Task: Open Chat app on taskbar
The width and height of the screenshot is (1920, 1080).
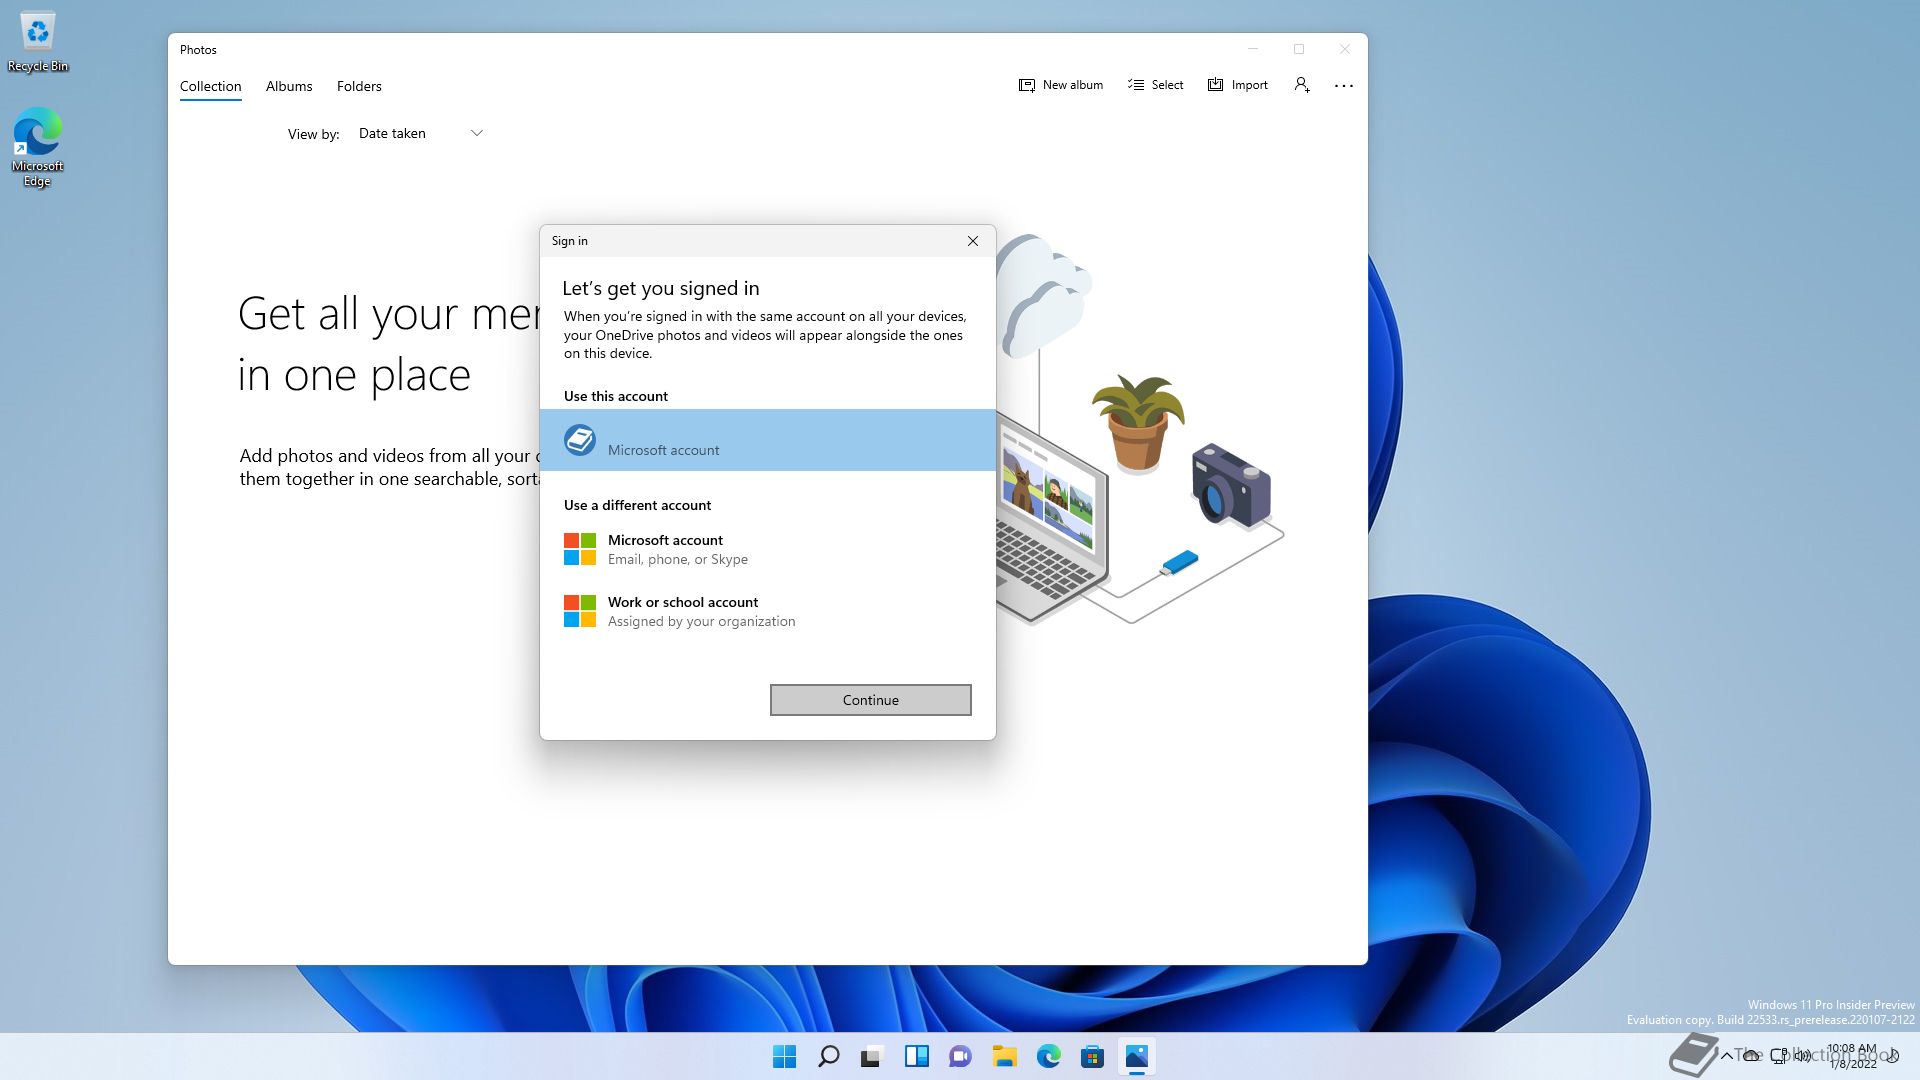Action: (x=961, y=1056)
